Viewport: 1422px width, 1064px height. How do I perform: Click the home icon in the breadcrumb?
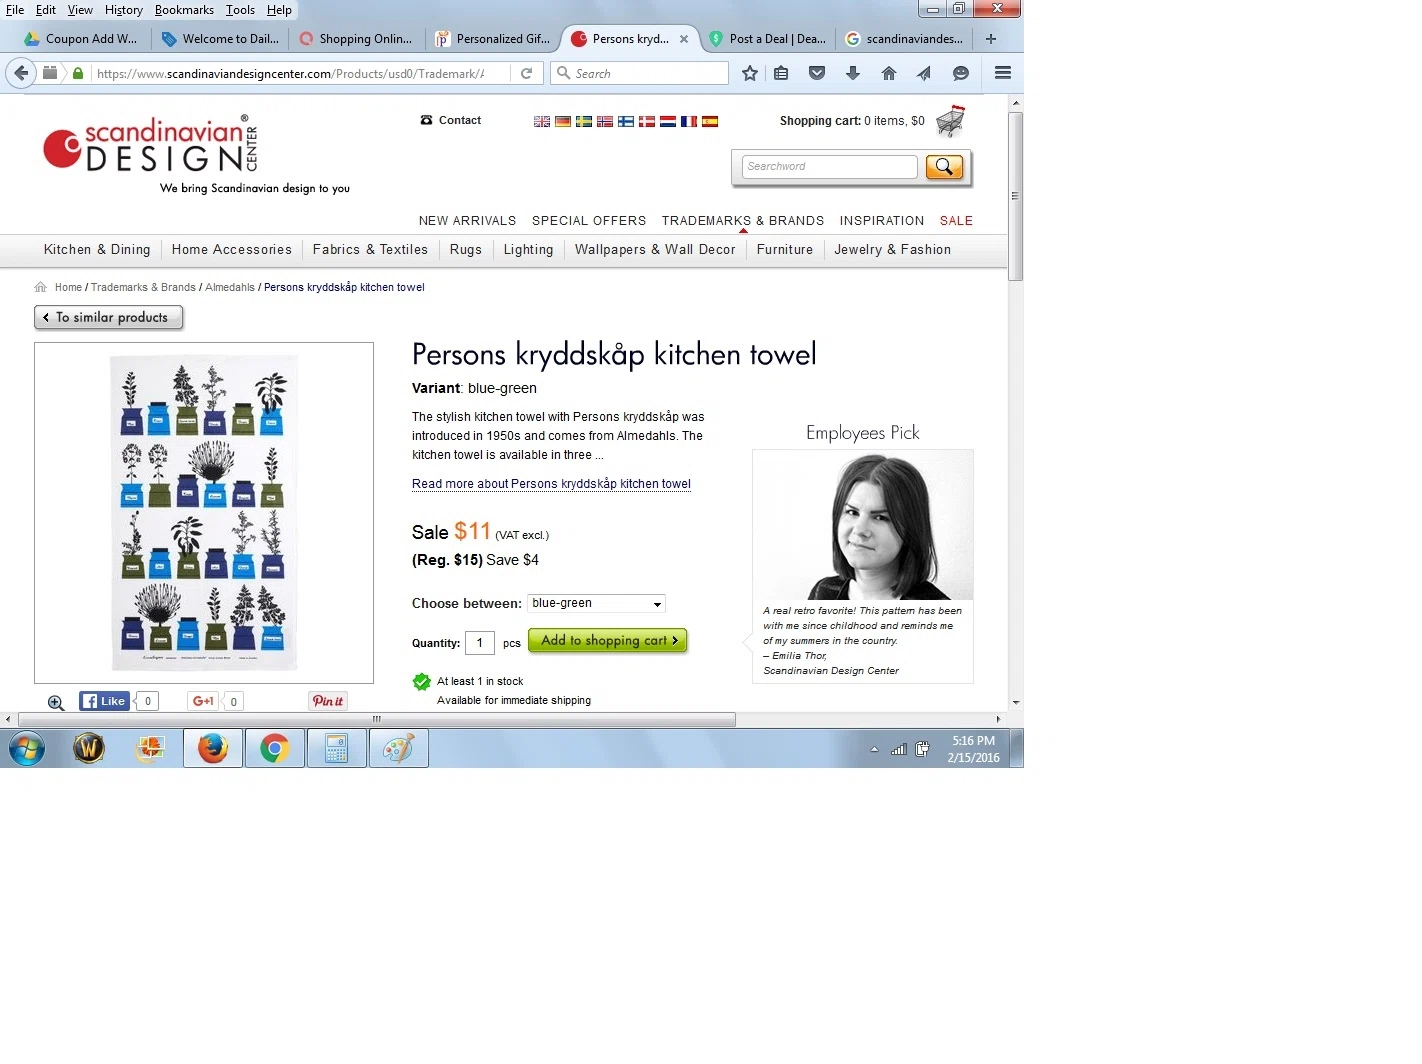coord(41,287)
